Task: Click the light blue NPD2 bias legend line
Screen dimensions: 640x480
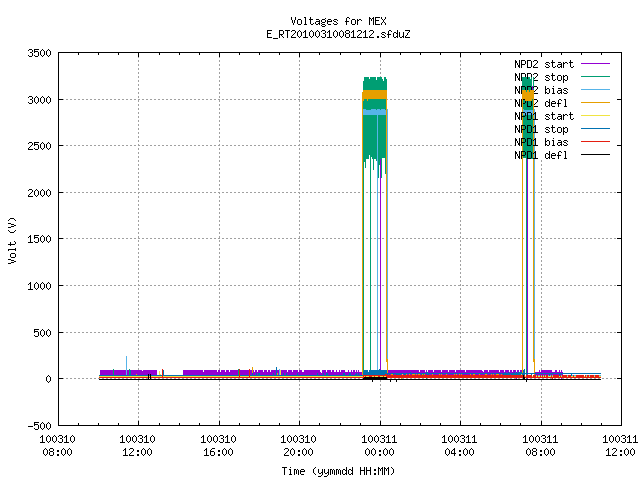Action: click(x=595, y=90)
